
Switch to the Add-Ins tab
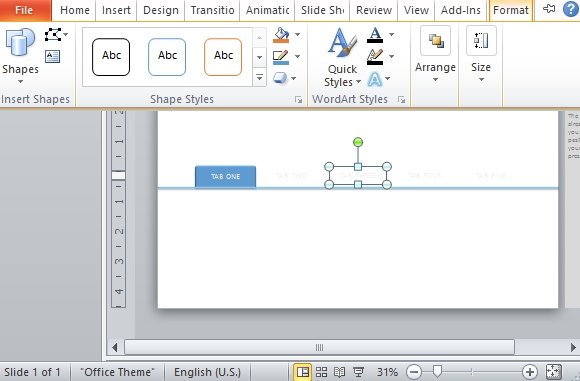coord(461,10)
